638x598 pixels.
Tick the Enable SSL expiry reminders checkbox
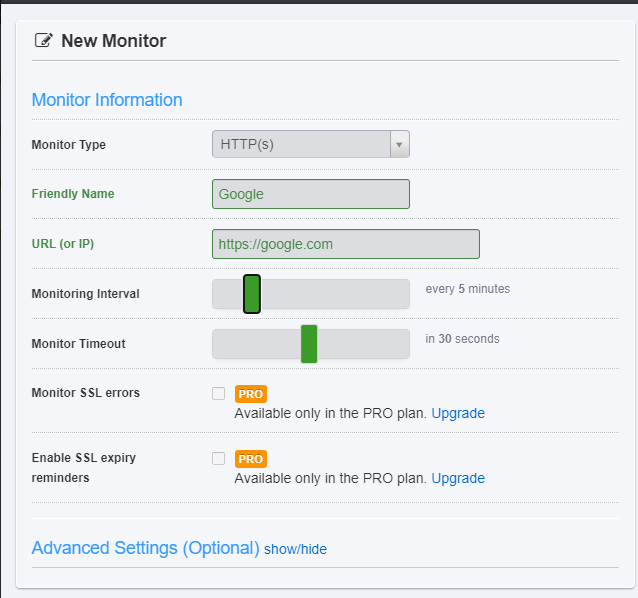(x=218, y=458)
